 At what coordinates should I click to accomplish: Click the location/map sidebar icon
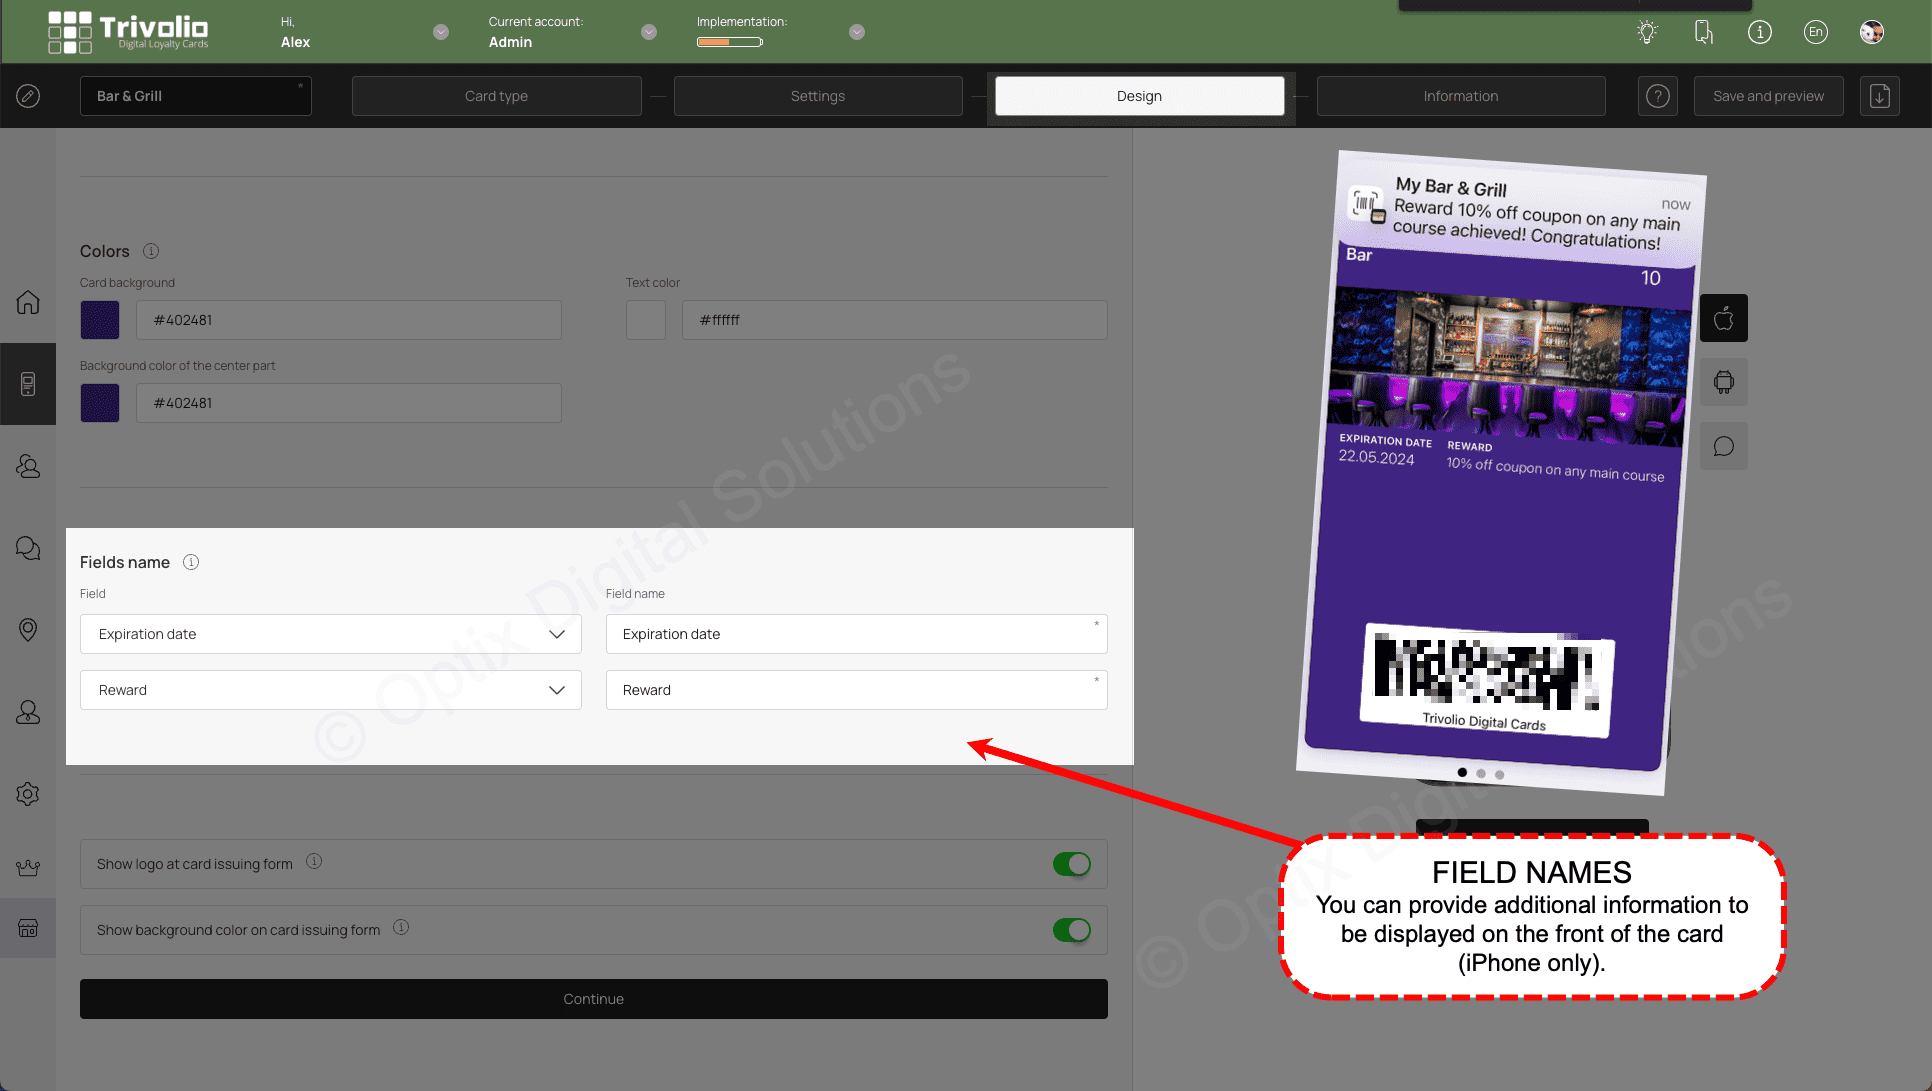click(27, 630)
